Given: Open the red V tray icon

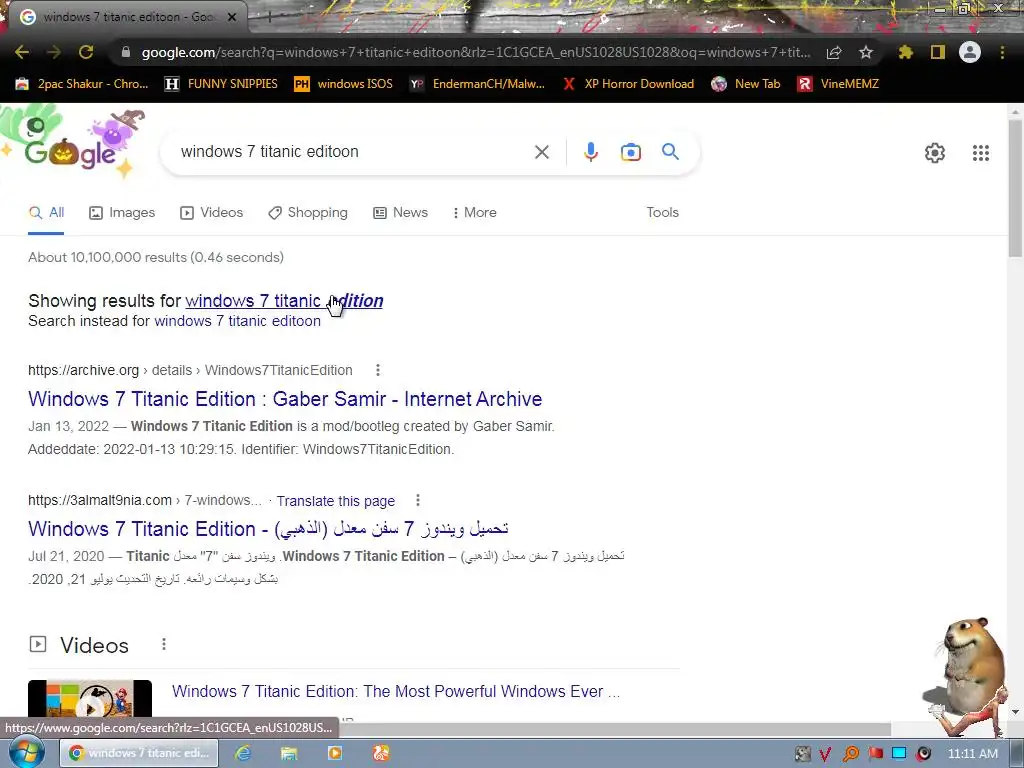Looking at the screenshot, I should tap(825, 754).
